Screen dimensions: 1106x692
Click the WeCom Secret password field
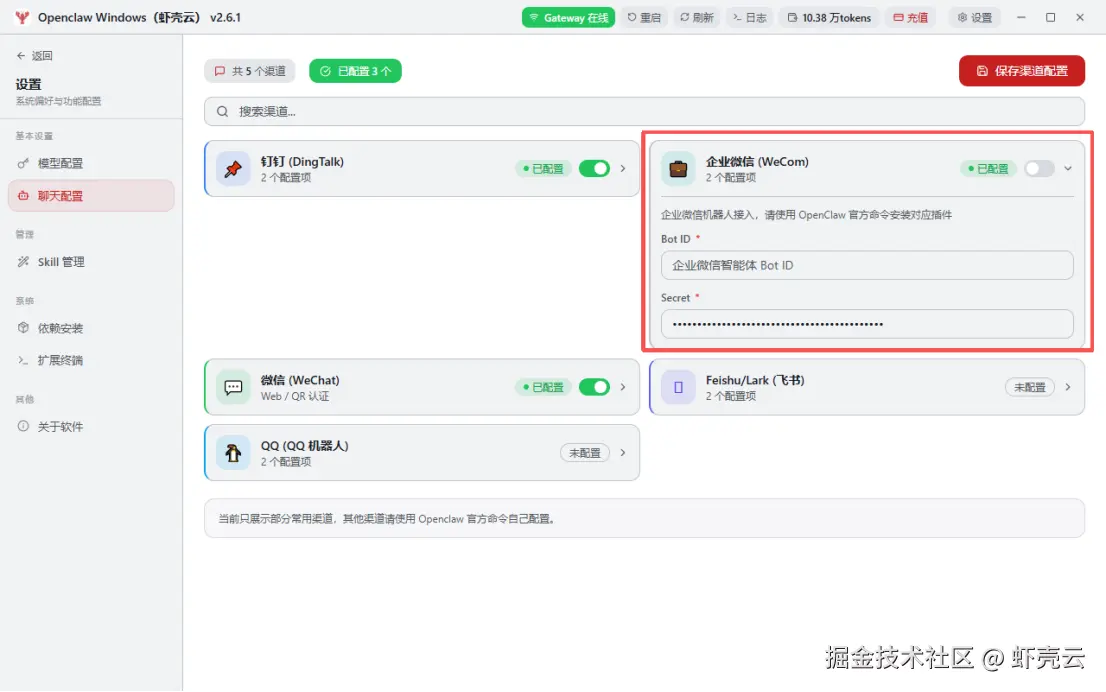[867, 324]
